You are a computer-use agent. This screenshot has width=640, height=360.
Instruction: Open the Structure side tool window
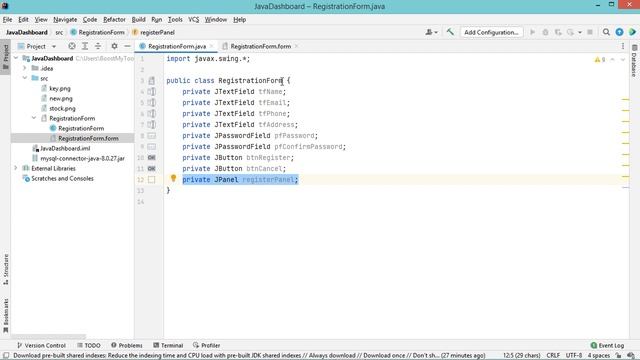pos(6,269)
